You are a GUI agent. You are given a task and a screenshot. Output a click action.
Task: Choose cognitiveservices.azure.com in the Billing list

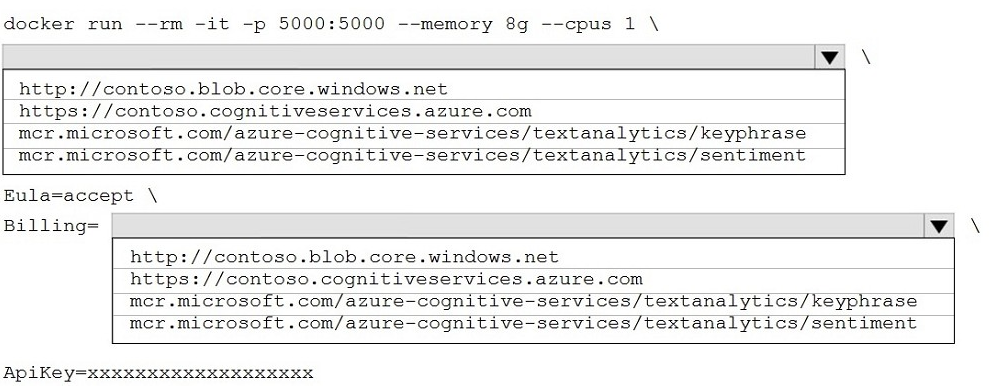click(x=533, y=279)
